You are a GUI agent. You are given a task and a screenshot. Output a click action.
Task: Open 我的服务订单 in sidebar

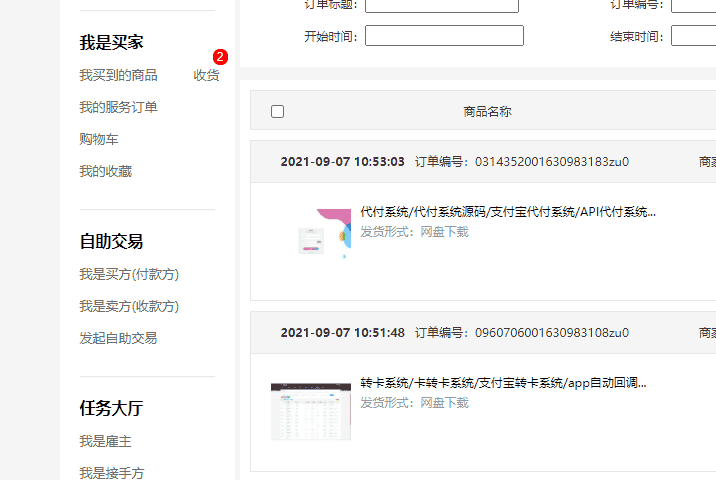(x=118, y=107)
